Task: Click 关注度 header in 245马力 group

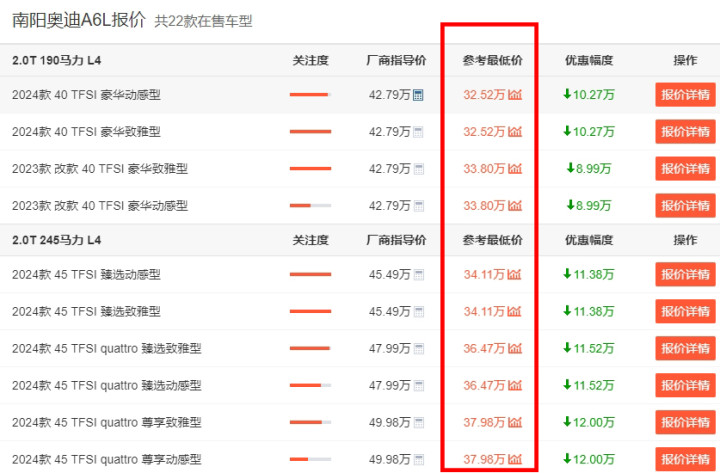Action: point(310,240)
